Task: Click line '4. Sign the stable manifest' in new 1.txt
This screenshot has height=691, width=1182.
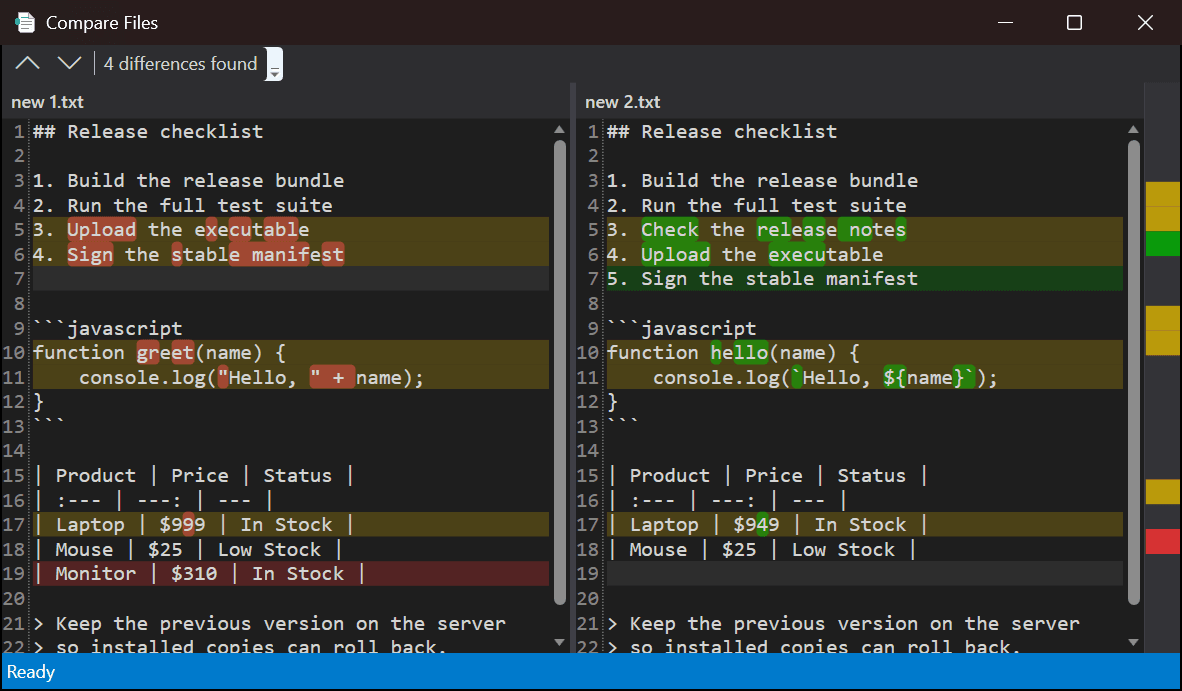Action: [291, 255]
